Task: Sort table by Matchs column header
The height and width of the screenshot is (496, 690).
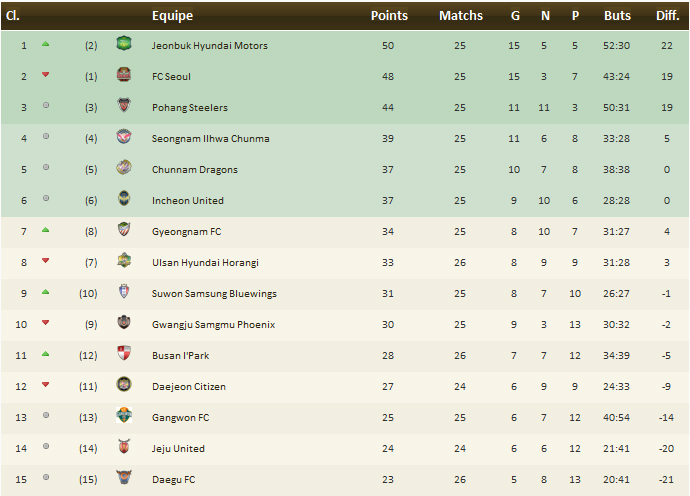Action: [x=460, y=16]
